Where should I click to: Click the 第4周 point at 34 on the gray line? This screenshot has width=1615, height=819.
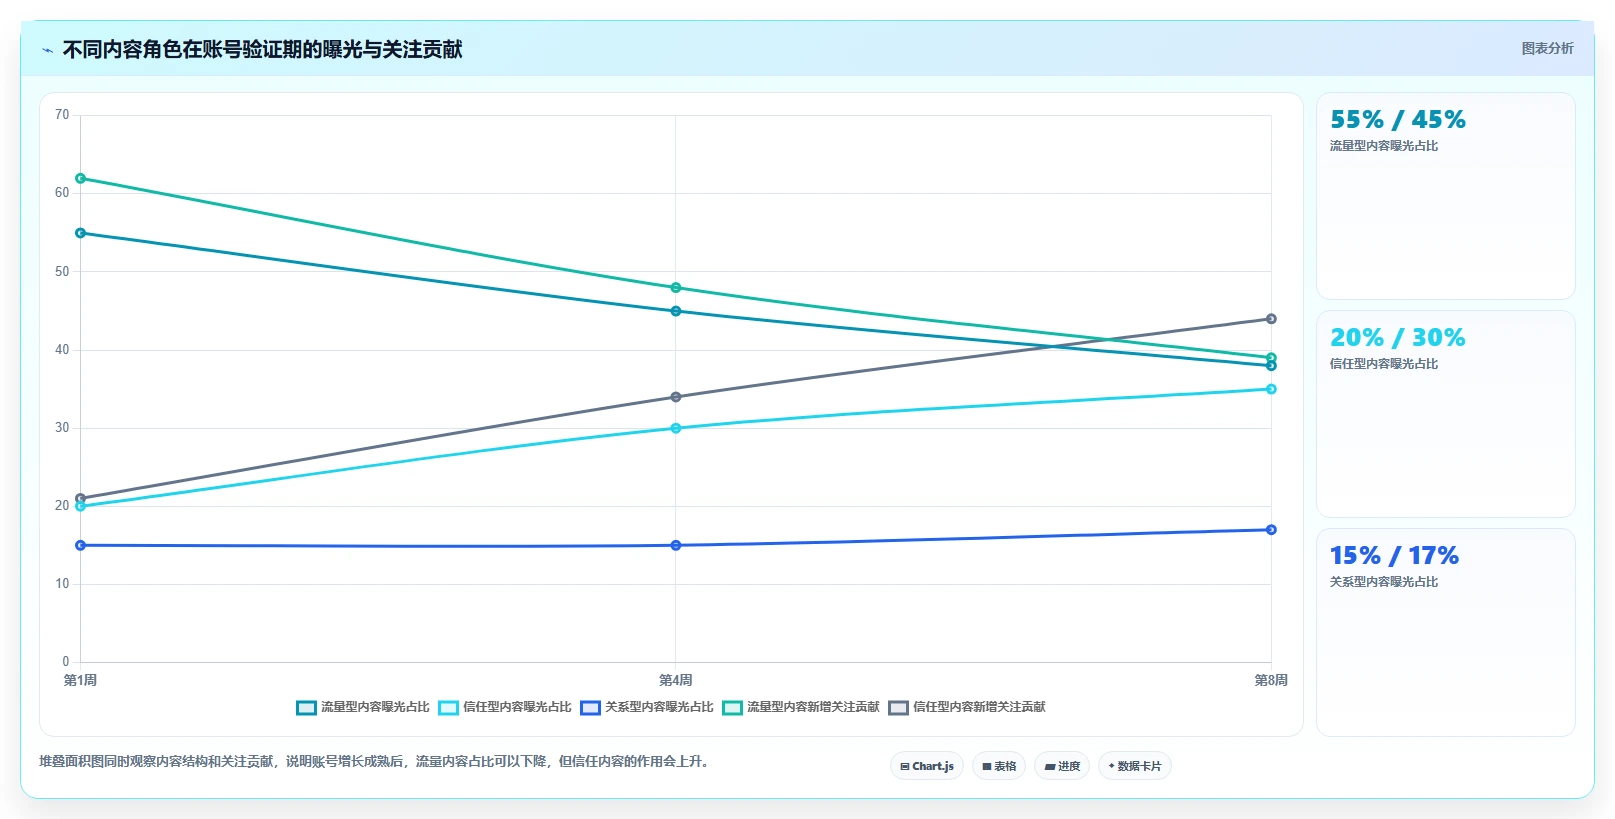(x=676, y=397)
